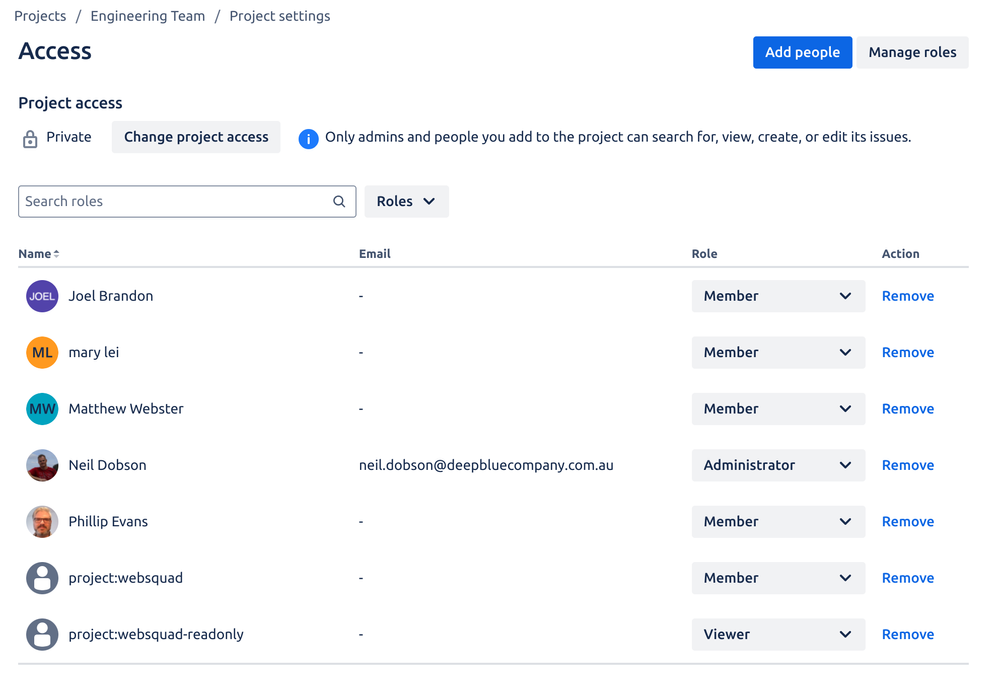Click Joel Brandon's purple avatar icon
The height and width of the screenshot is (680, 998).
coord(42,296)
